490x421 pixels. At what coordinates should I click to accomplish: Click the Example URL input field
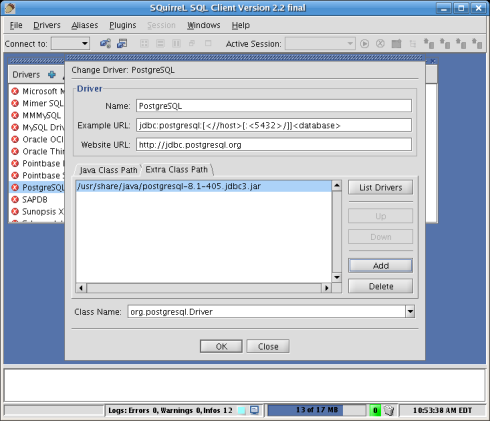click(274, 125)
